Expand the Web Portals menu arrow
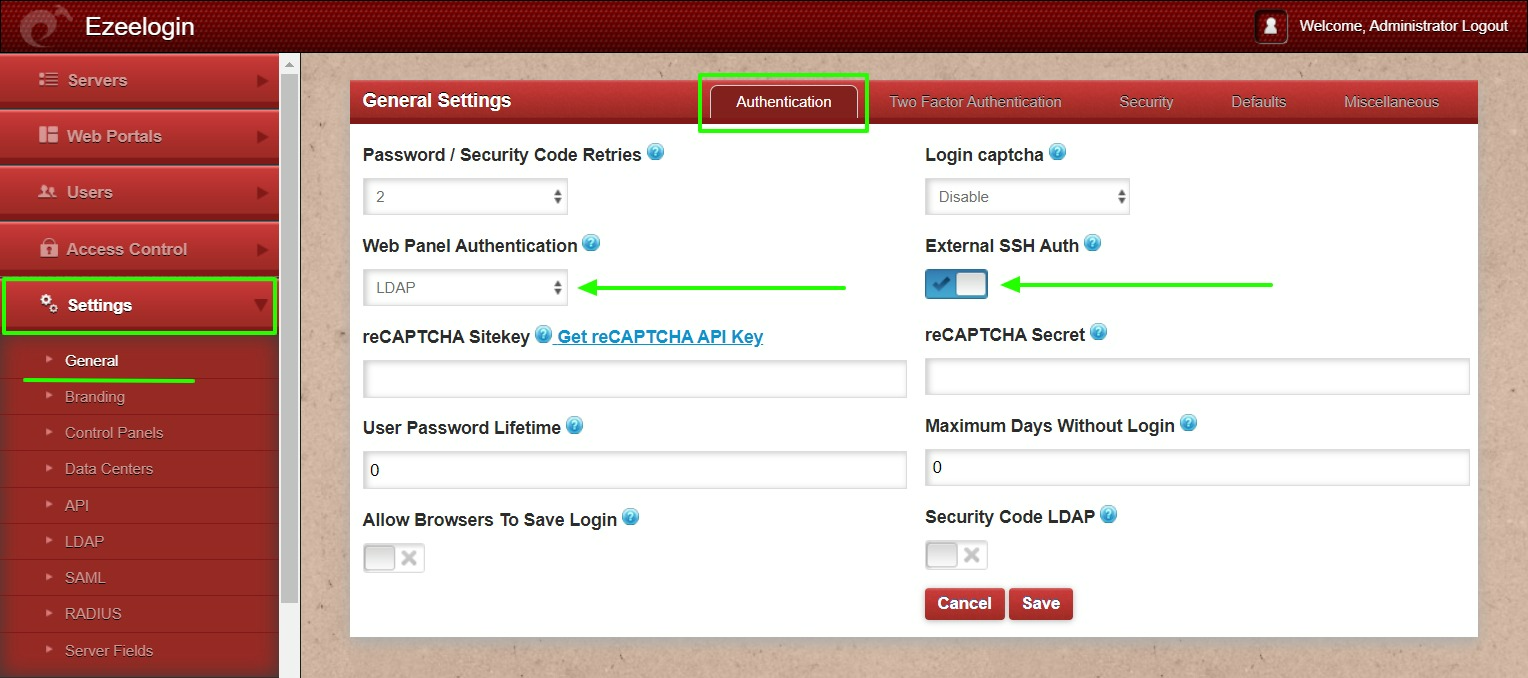Viewport: 1528px width, 678px height. (x=262, y=136)
